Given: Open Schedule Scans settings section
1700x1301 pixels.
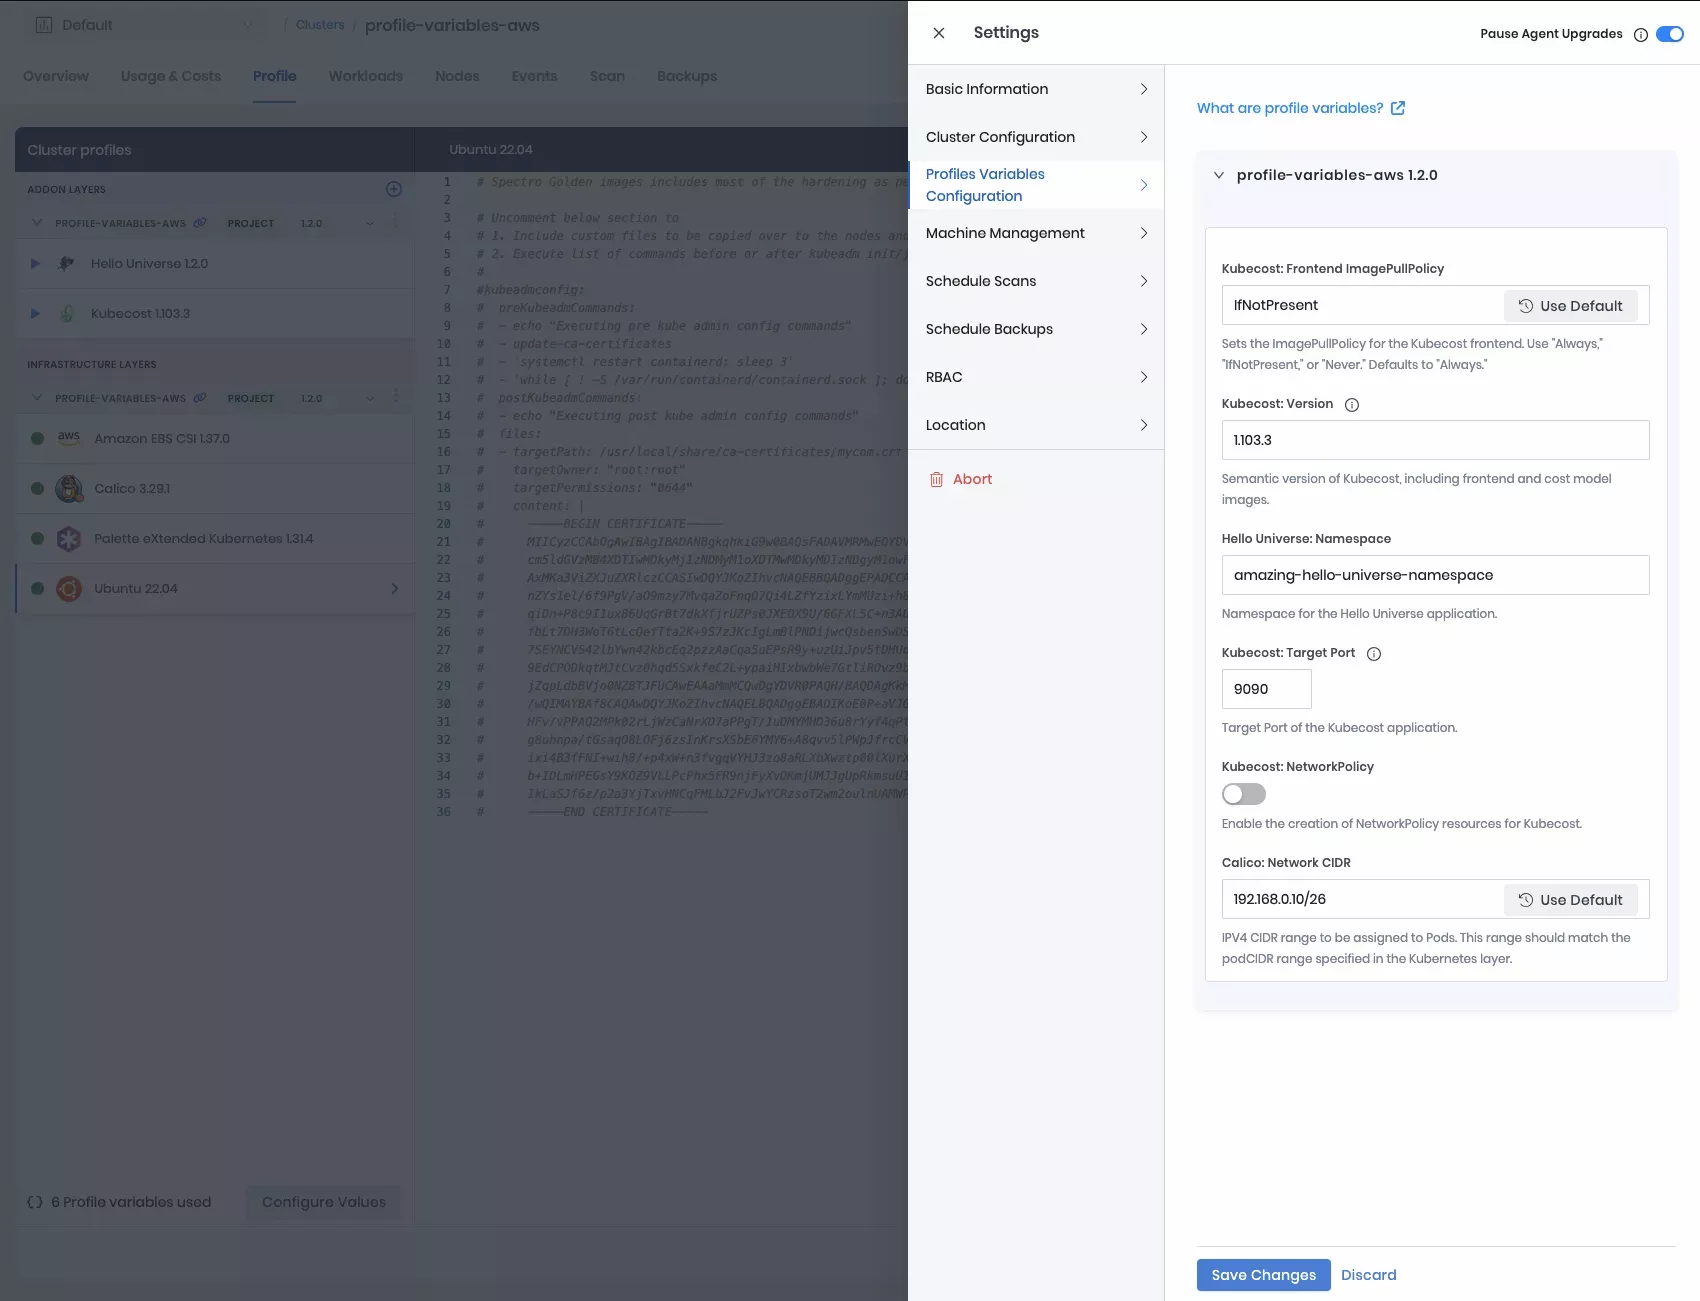Looking at the screenshot, I should pos(1036,281).
